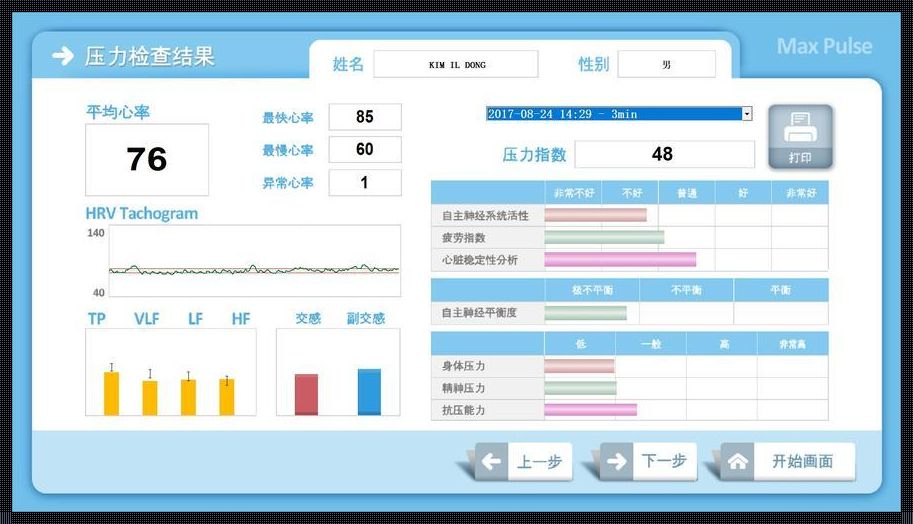Click the 最慢心率 value 60
This screenshot has height=524, width=913.
click(365, 150)
